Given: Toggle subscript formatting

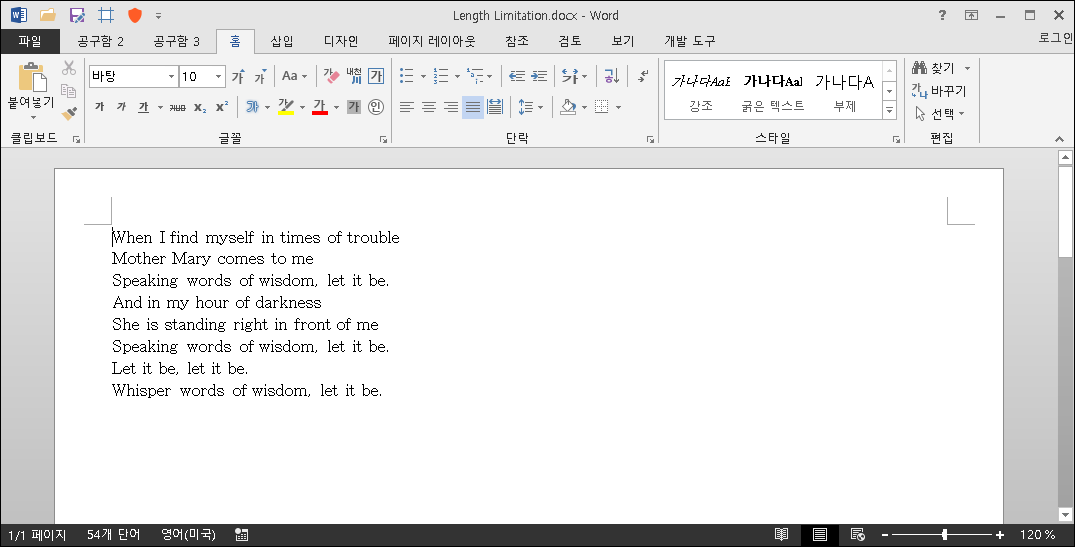Looking at the screenshot, I should click(x=200, y=108).
